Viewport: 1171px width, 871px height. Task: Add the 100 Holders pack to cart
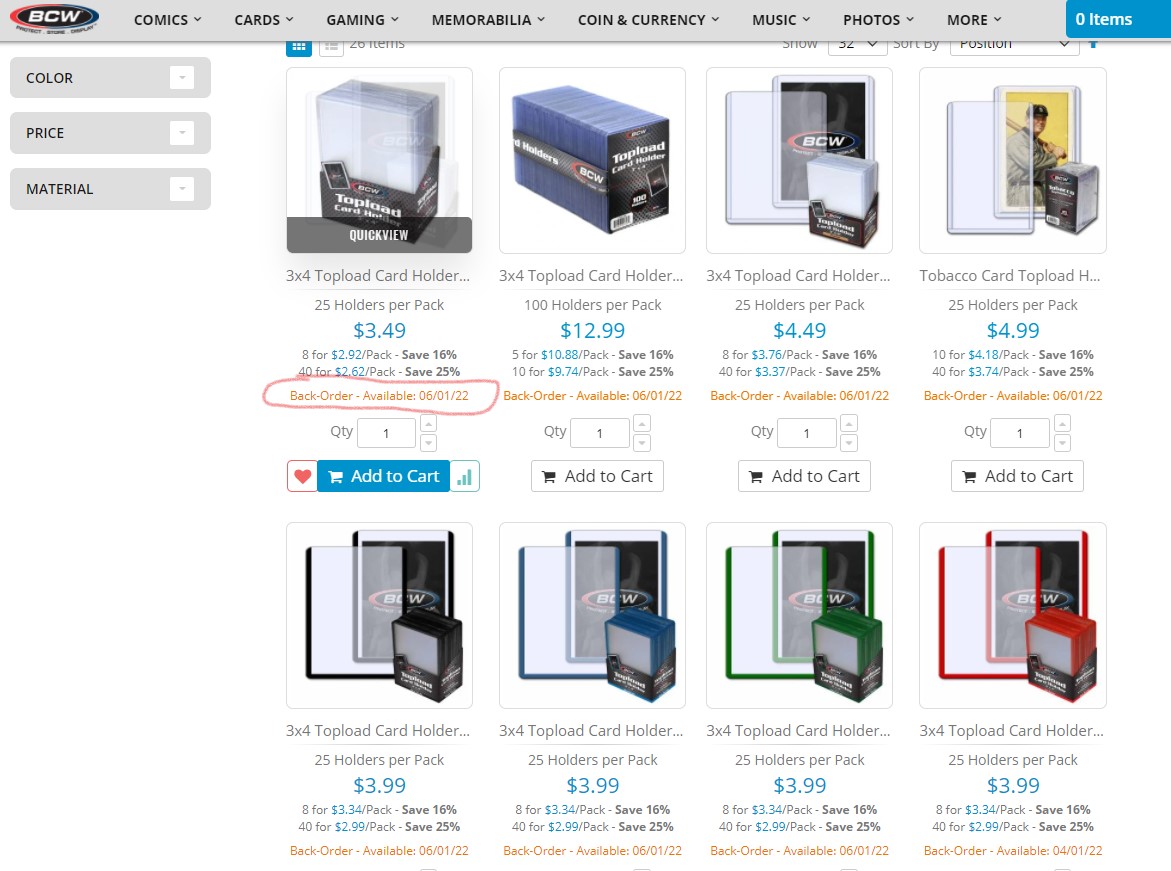pos(597,477)
